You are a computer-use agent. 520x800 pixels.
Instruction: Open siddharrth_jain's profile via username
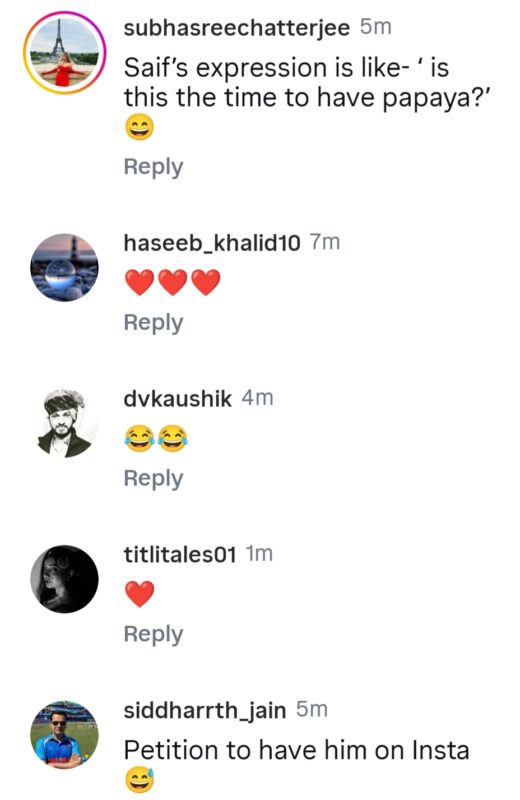point(205,710)
